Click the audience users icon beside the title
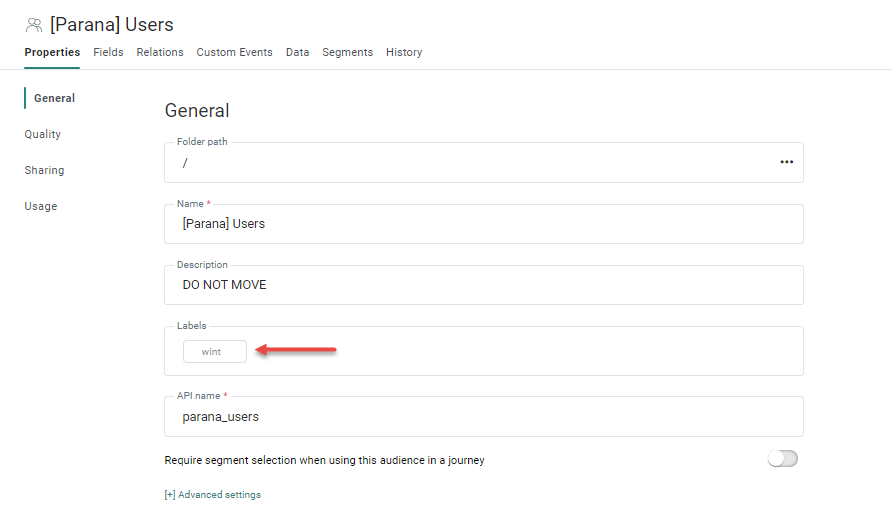 click(x=34, y=25)
